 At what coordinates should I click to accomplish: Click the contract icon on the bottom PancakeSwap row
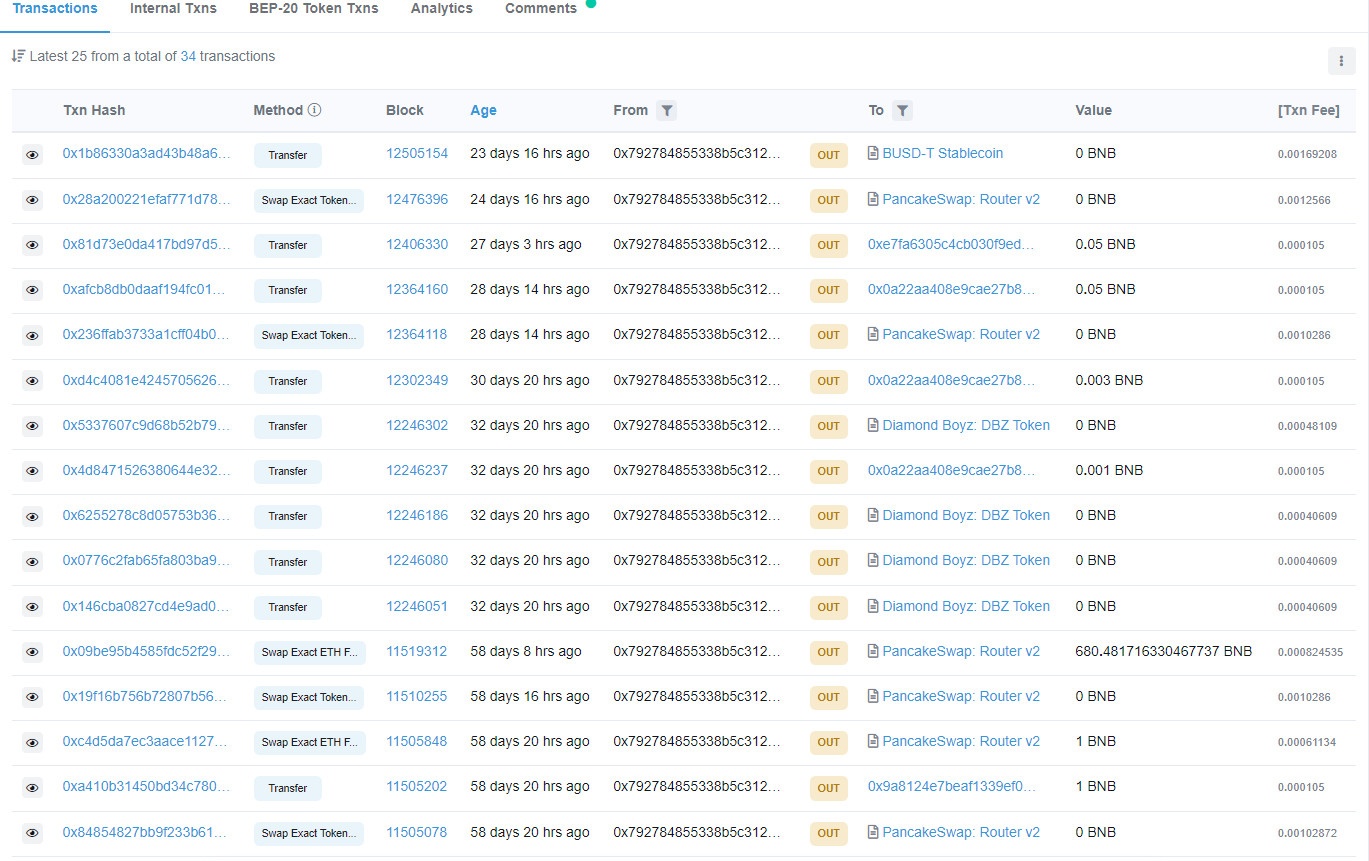[872, 832]
